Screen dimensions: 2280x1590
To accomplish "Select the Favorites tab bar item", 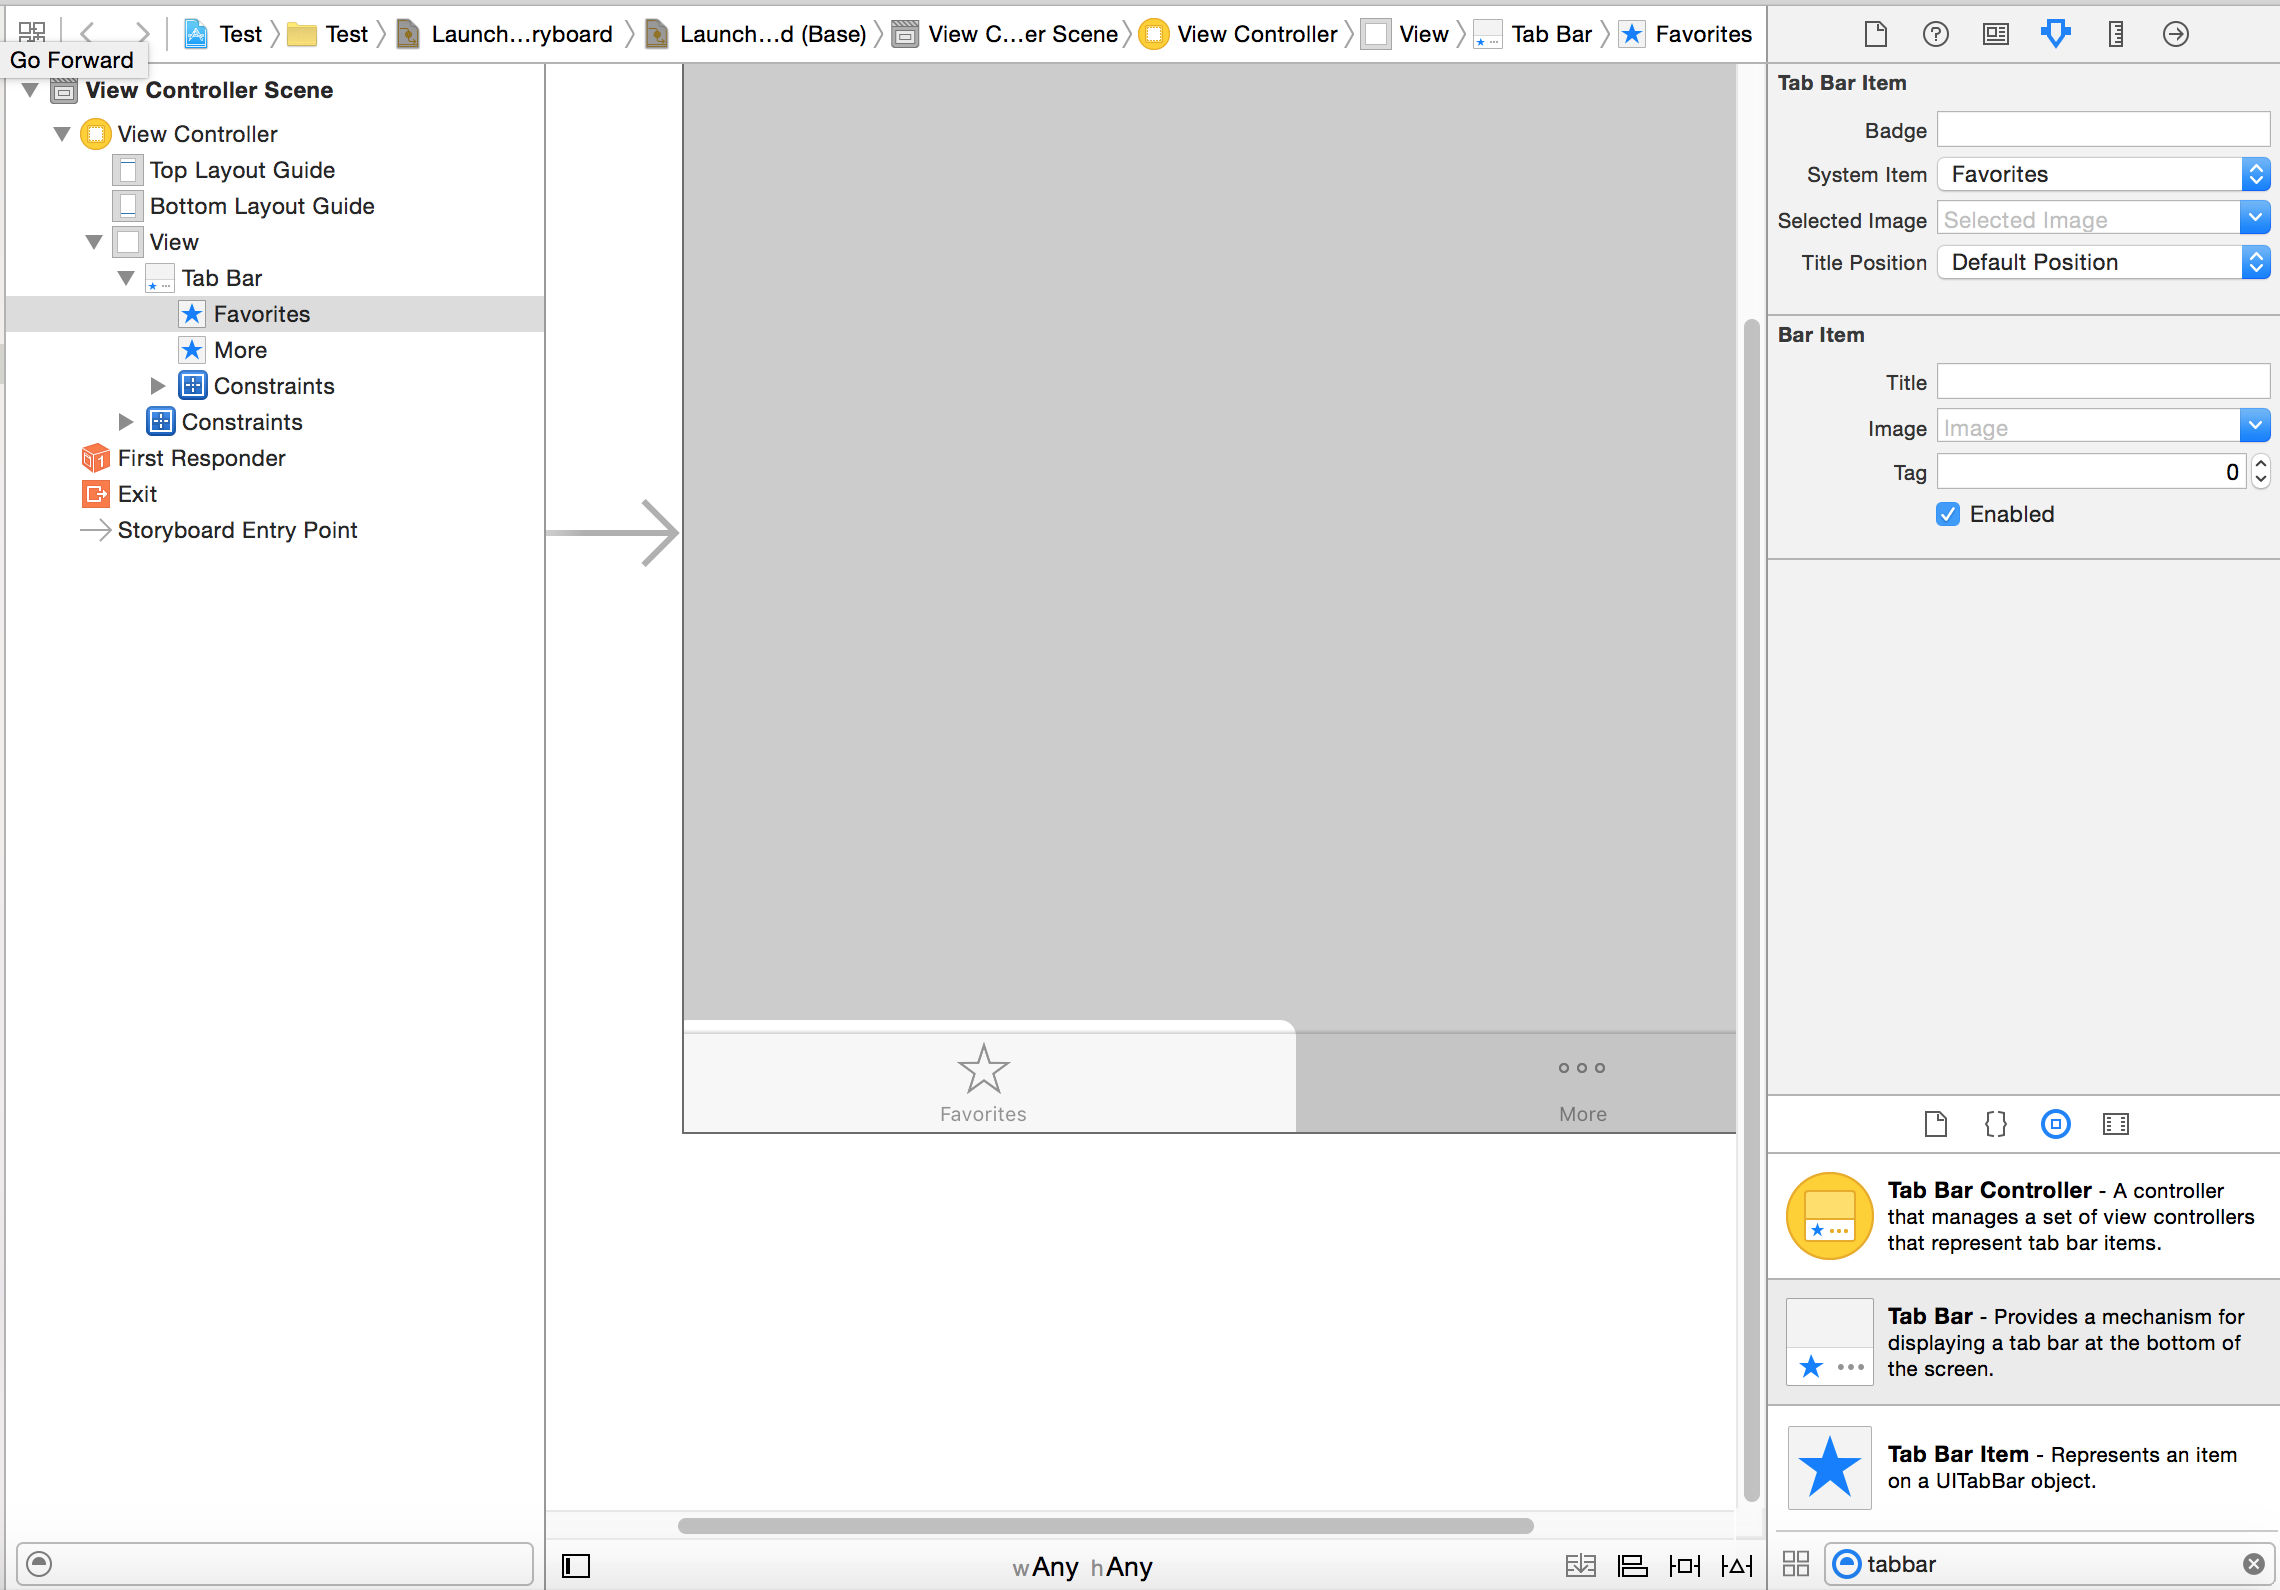I will [x=984, y=1083].
